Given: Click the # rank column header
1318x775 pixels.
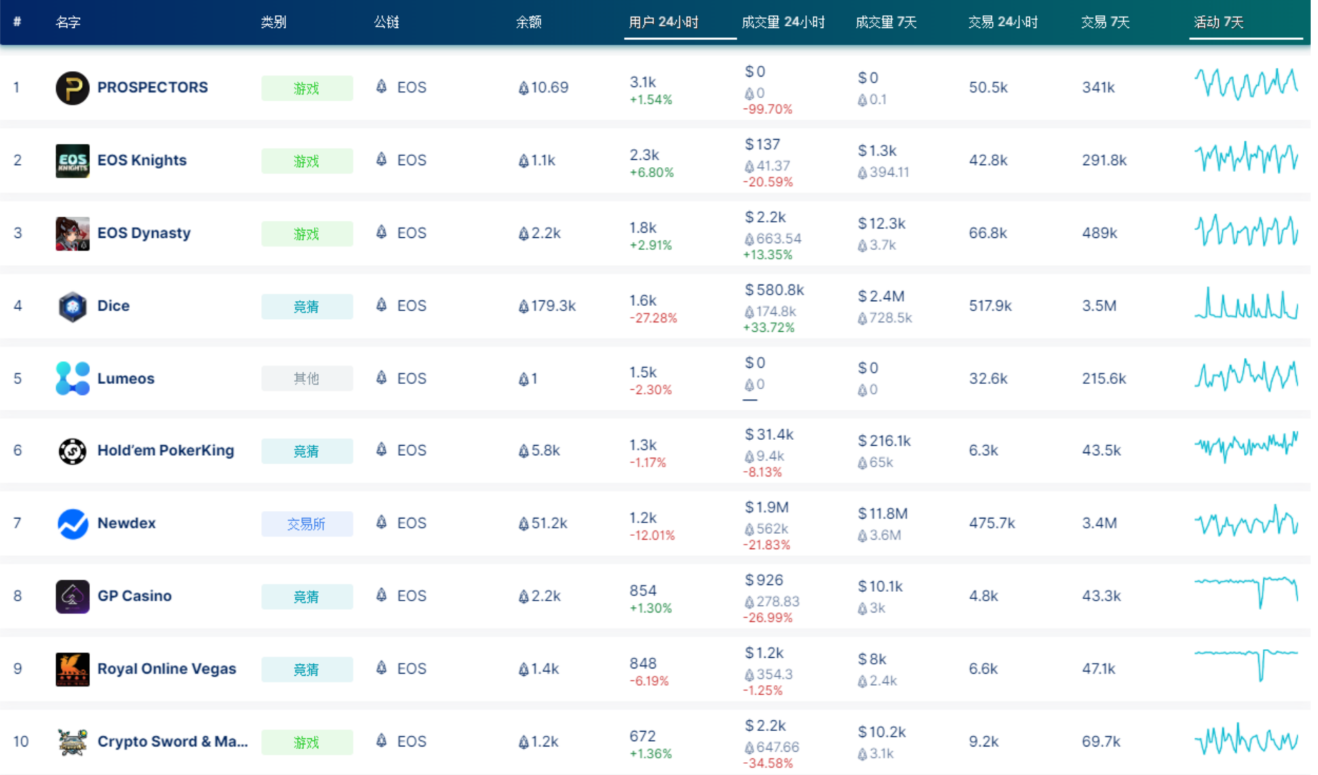Looking at the screenshot, I should [x=17, y=22].
